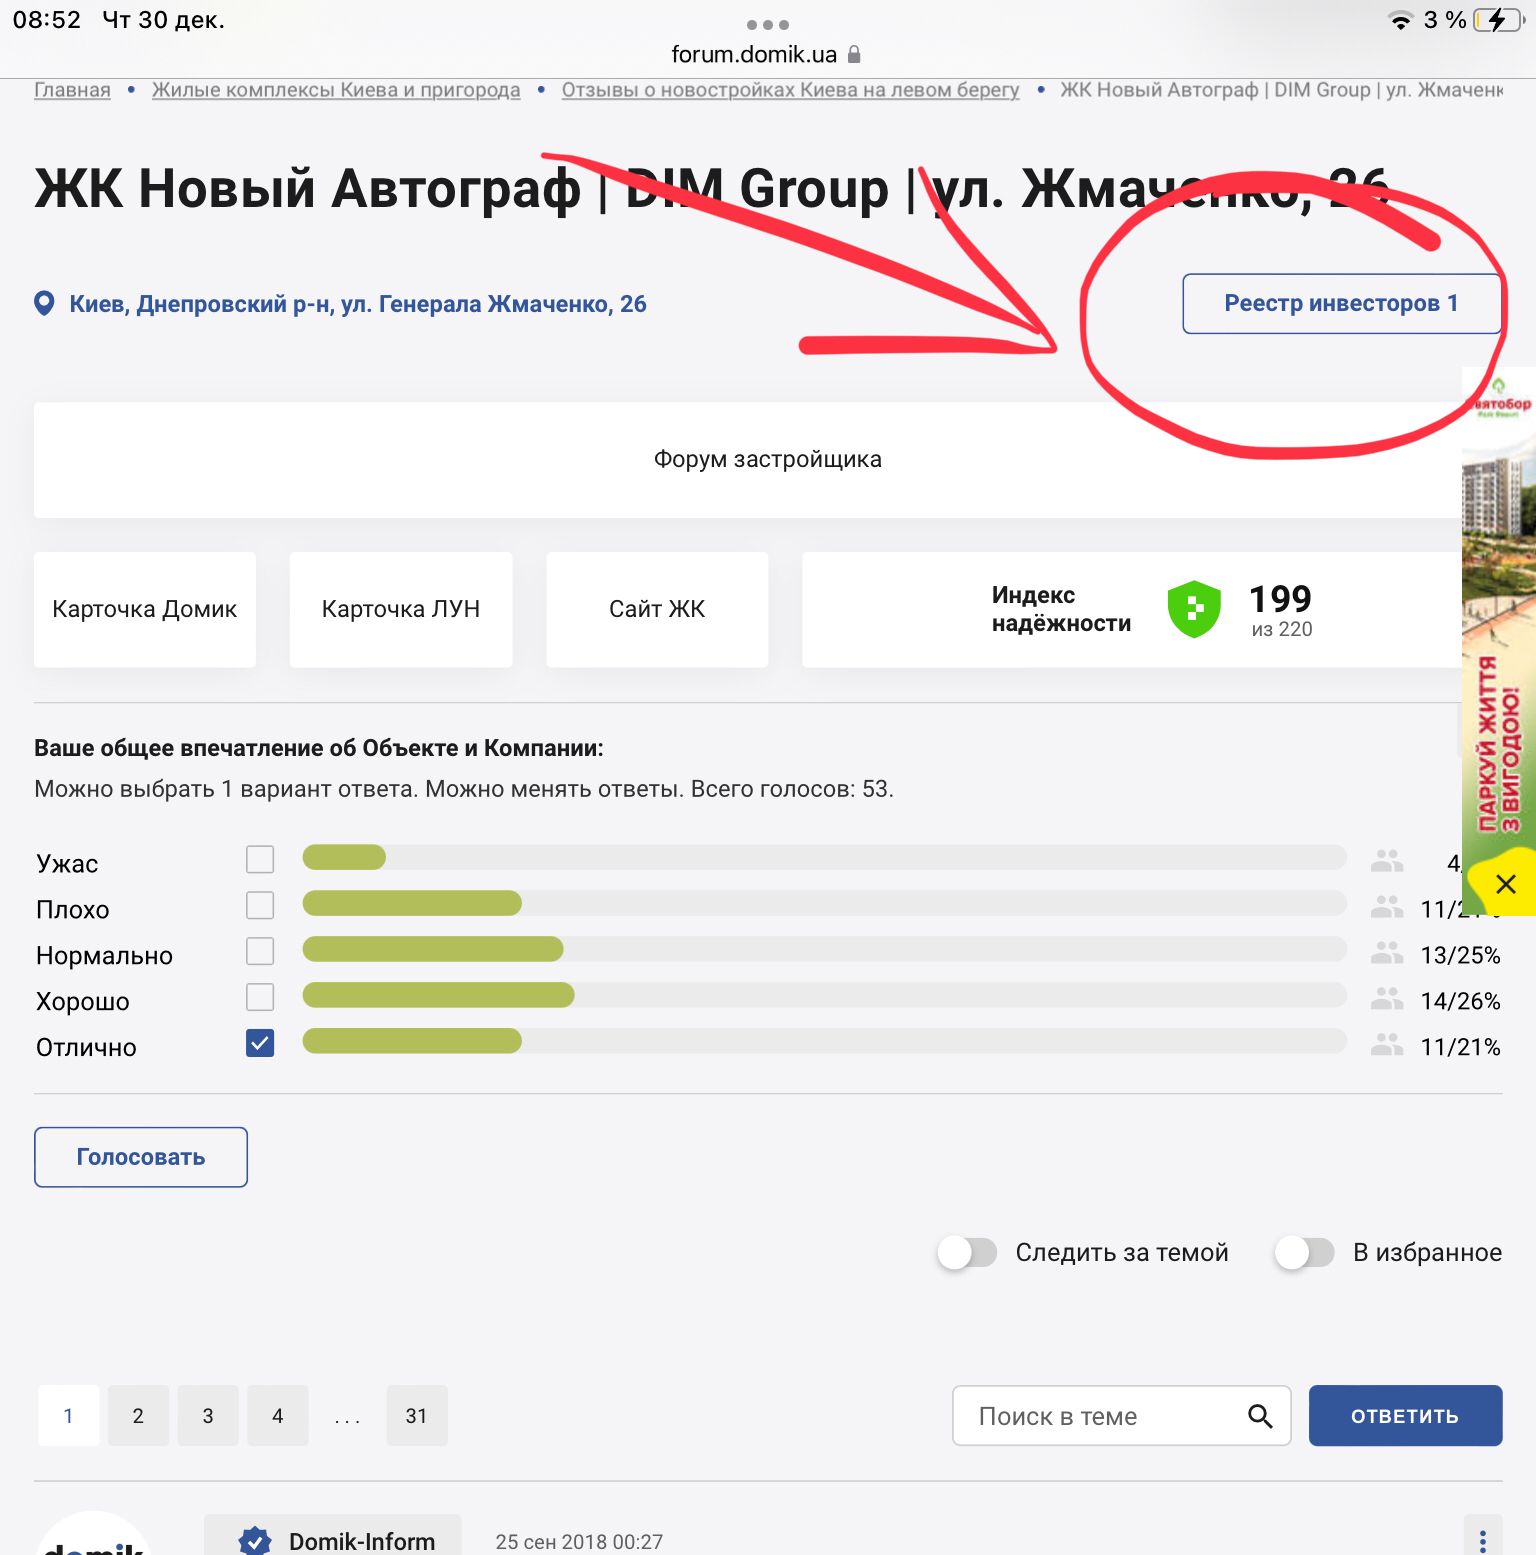1536x1555 pixels.
Task: Go to page 2 of the thread
Action: [138, 1415]
